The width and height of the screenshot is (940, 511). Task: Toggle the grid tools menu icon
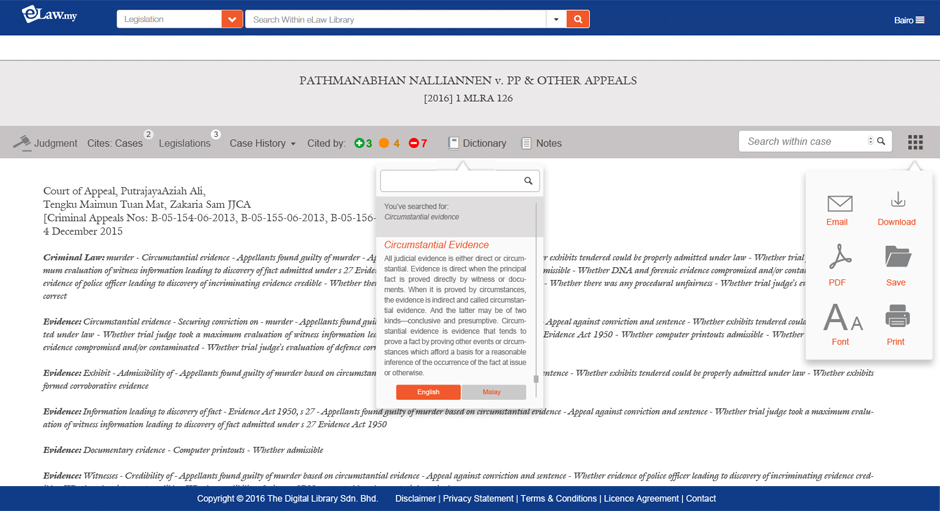pos(915,142)
